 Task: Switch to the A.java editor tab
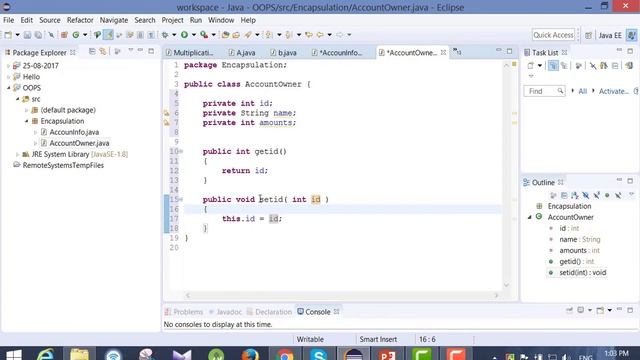pyautogui.click(x=242, y=53)
